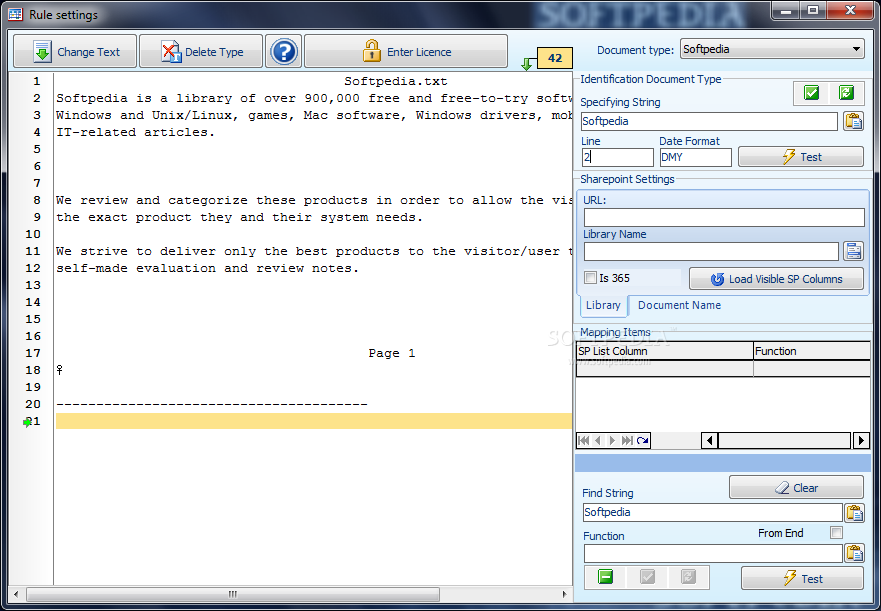Click the 'Softpedia.txt' title on line 1
Viewport: 881px width, 611px height.
pos(396,82)
